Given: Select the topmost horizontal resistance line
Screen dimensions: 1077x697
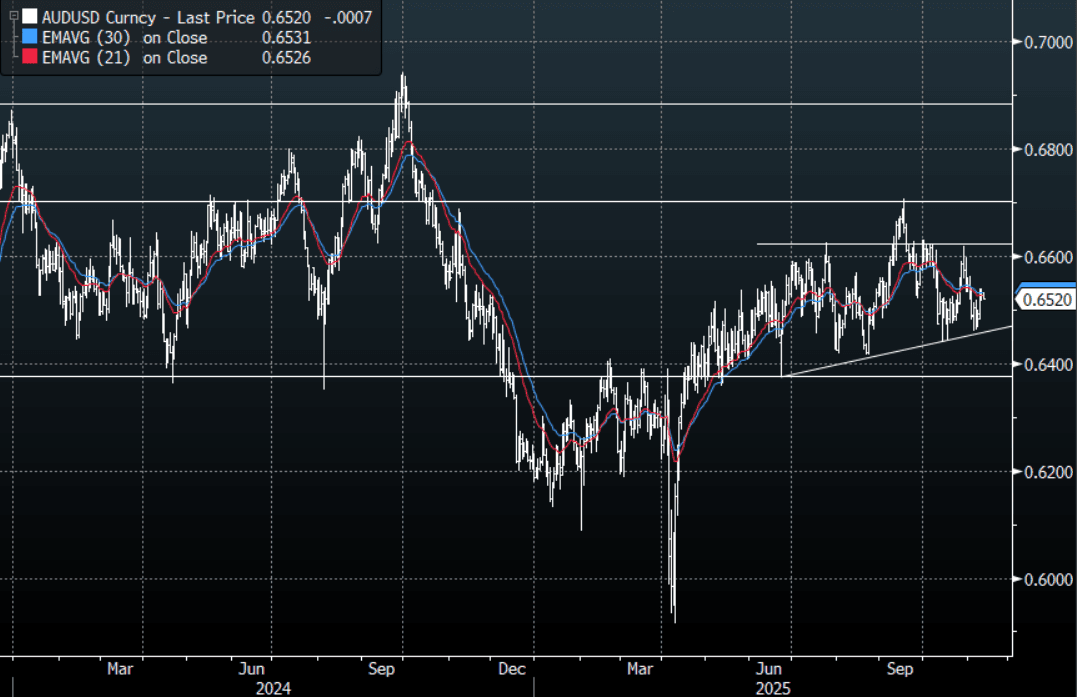Looking at the screenshot, I should (500, 104).
